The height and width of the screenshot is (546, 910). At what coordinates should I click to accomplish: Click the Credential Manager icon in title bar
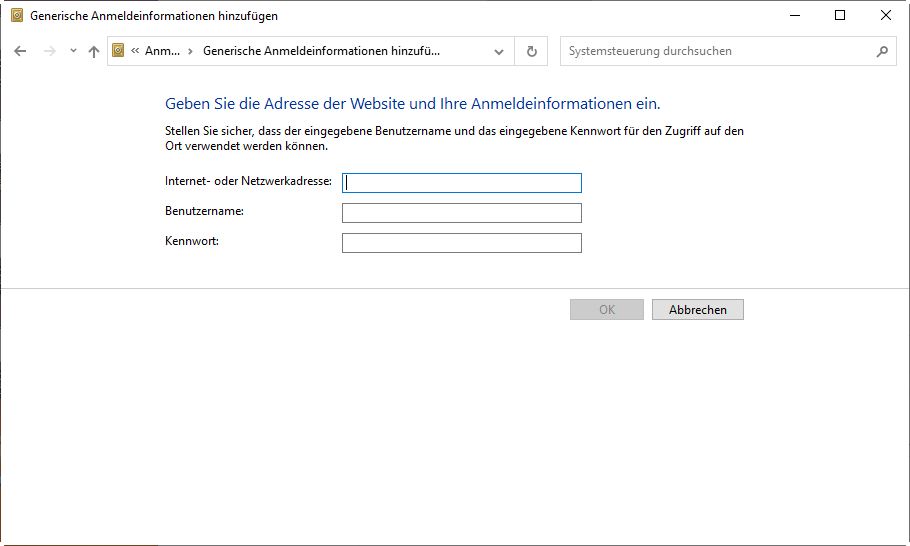click(17, 16)
